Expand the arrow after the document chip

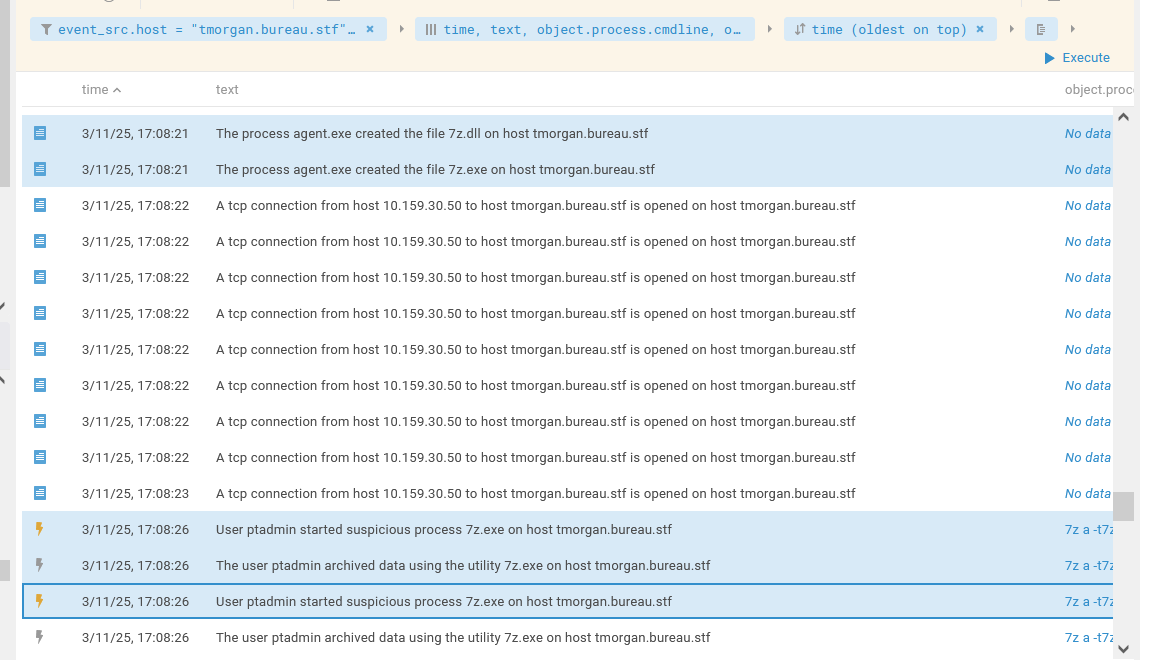pos(1073,29)
